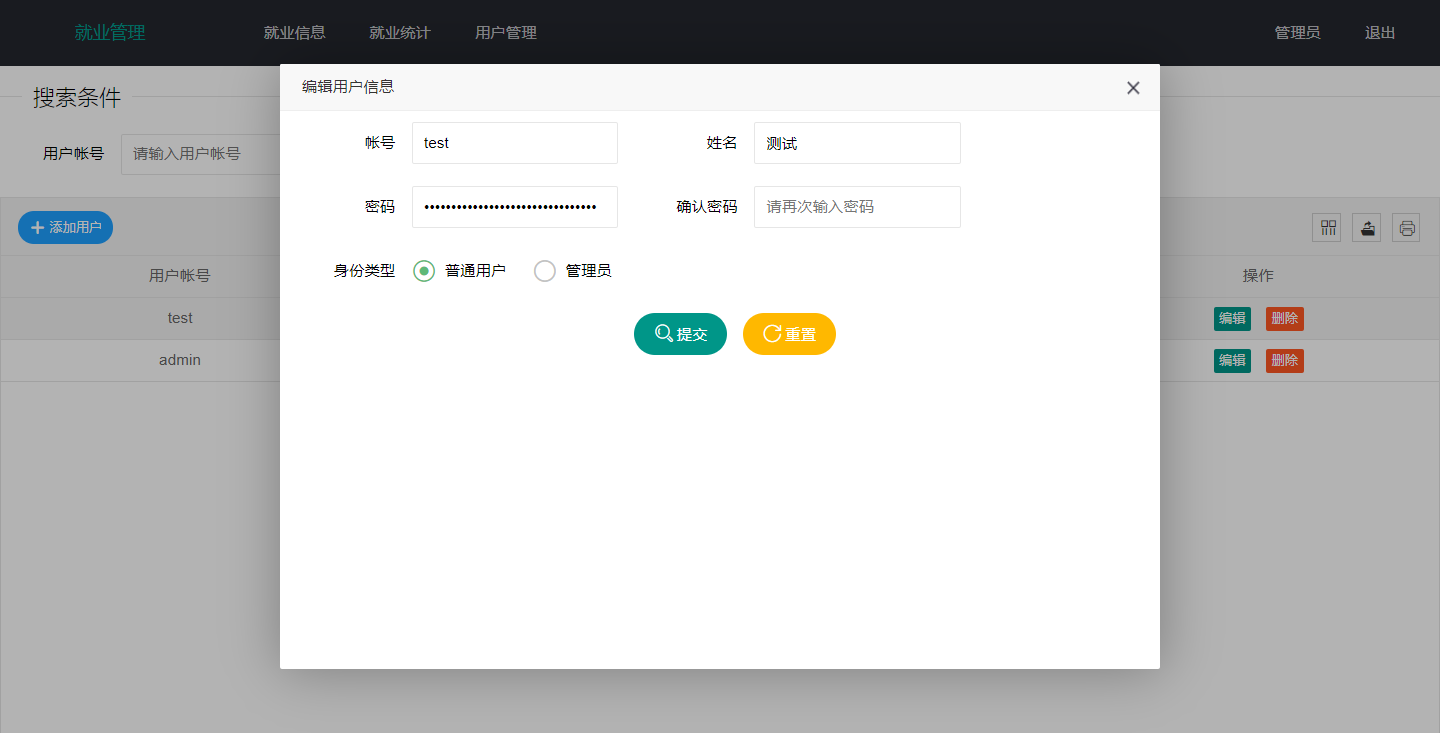This screenshot has width=1440, height=733.
Task: Open the 管理员 account menu
Action: (1297, 33)
